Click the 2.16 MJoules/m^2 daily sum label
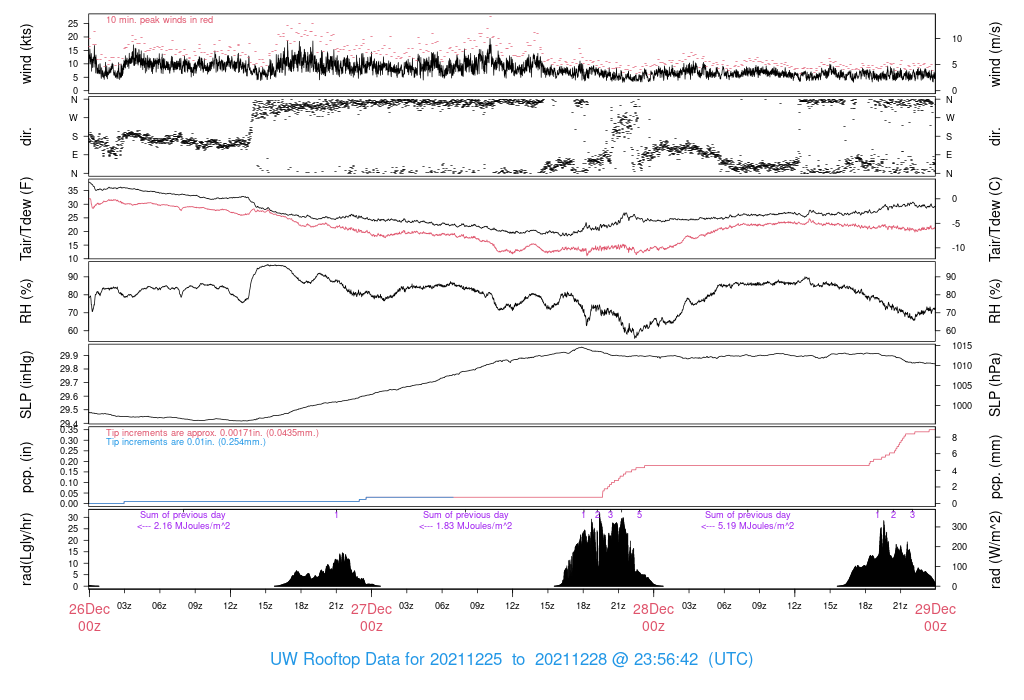This screenshot has width=1024, height=700. pyautogui.click(x=184, y=525)
